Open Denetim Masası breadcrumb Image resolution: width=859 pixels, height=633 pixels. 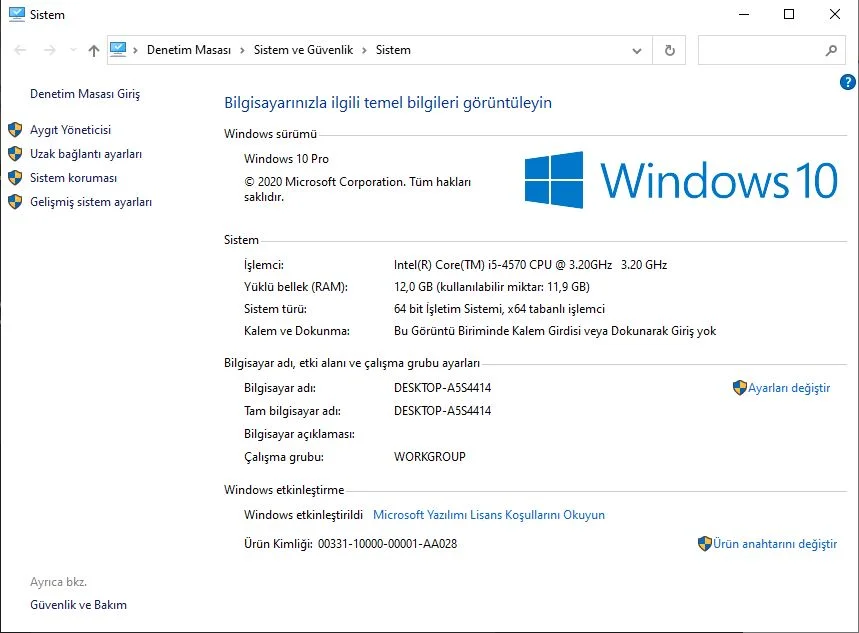(x=189, y=50)
